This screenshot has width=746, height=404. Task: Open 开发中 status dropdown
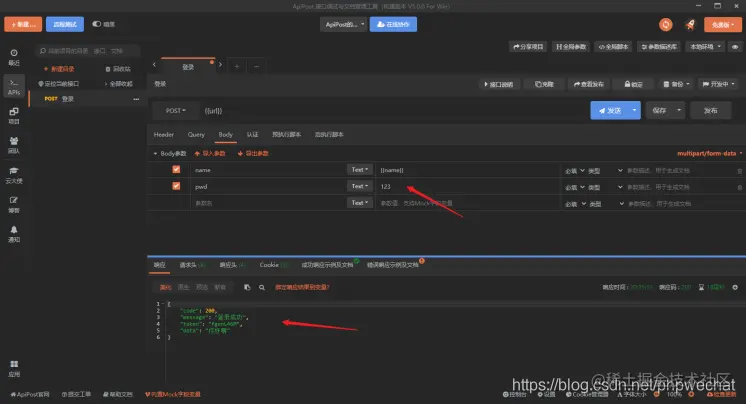718,84
